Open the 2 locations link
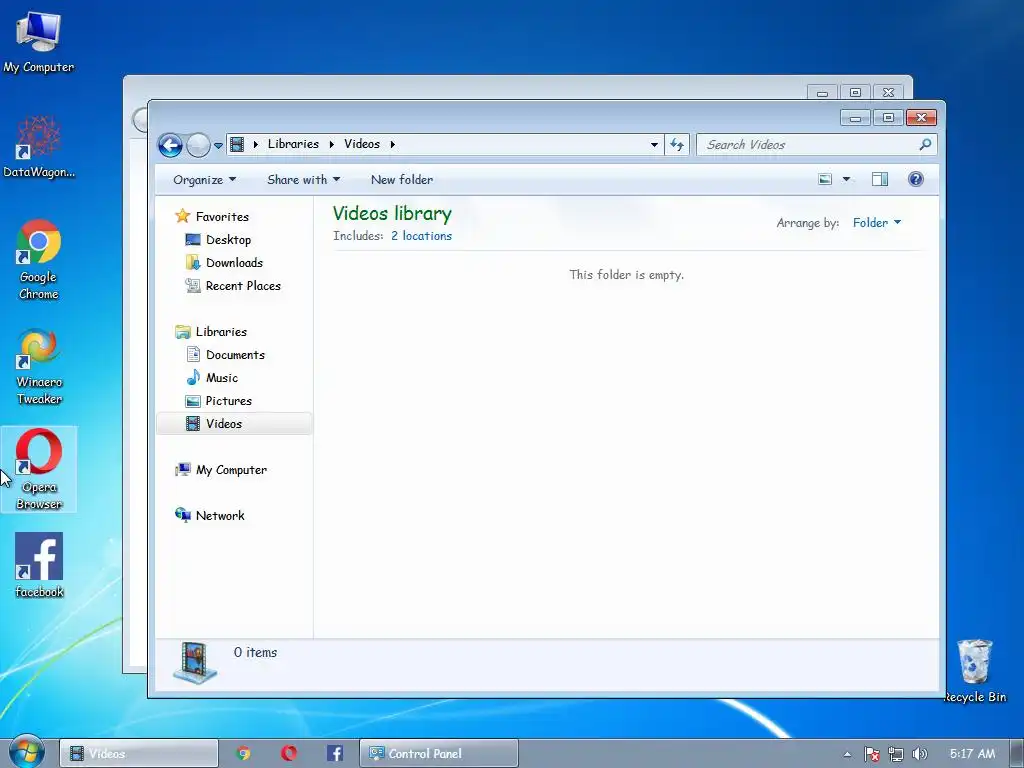This screenshot has width=1024, height=768. click(x=421, y=236)
